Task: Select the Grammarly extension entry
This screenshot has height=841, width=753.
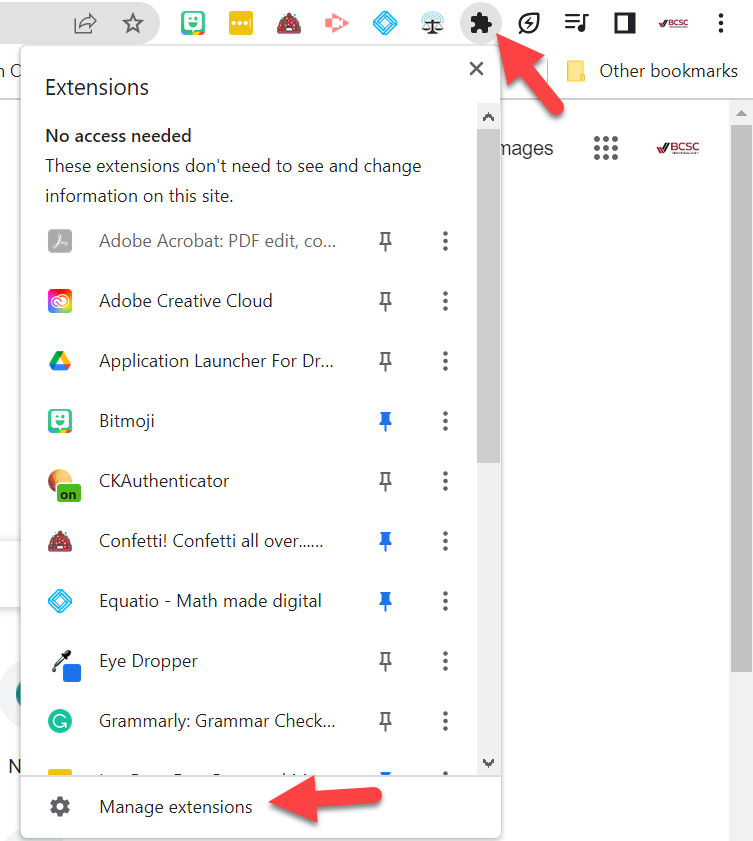Action: [217, 721]
